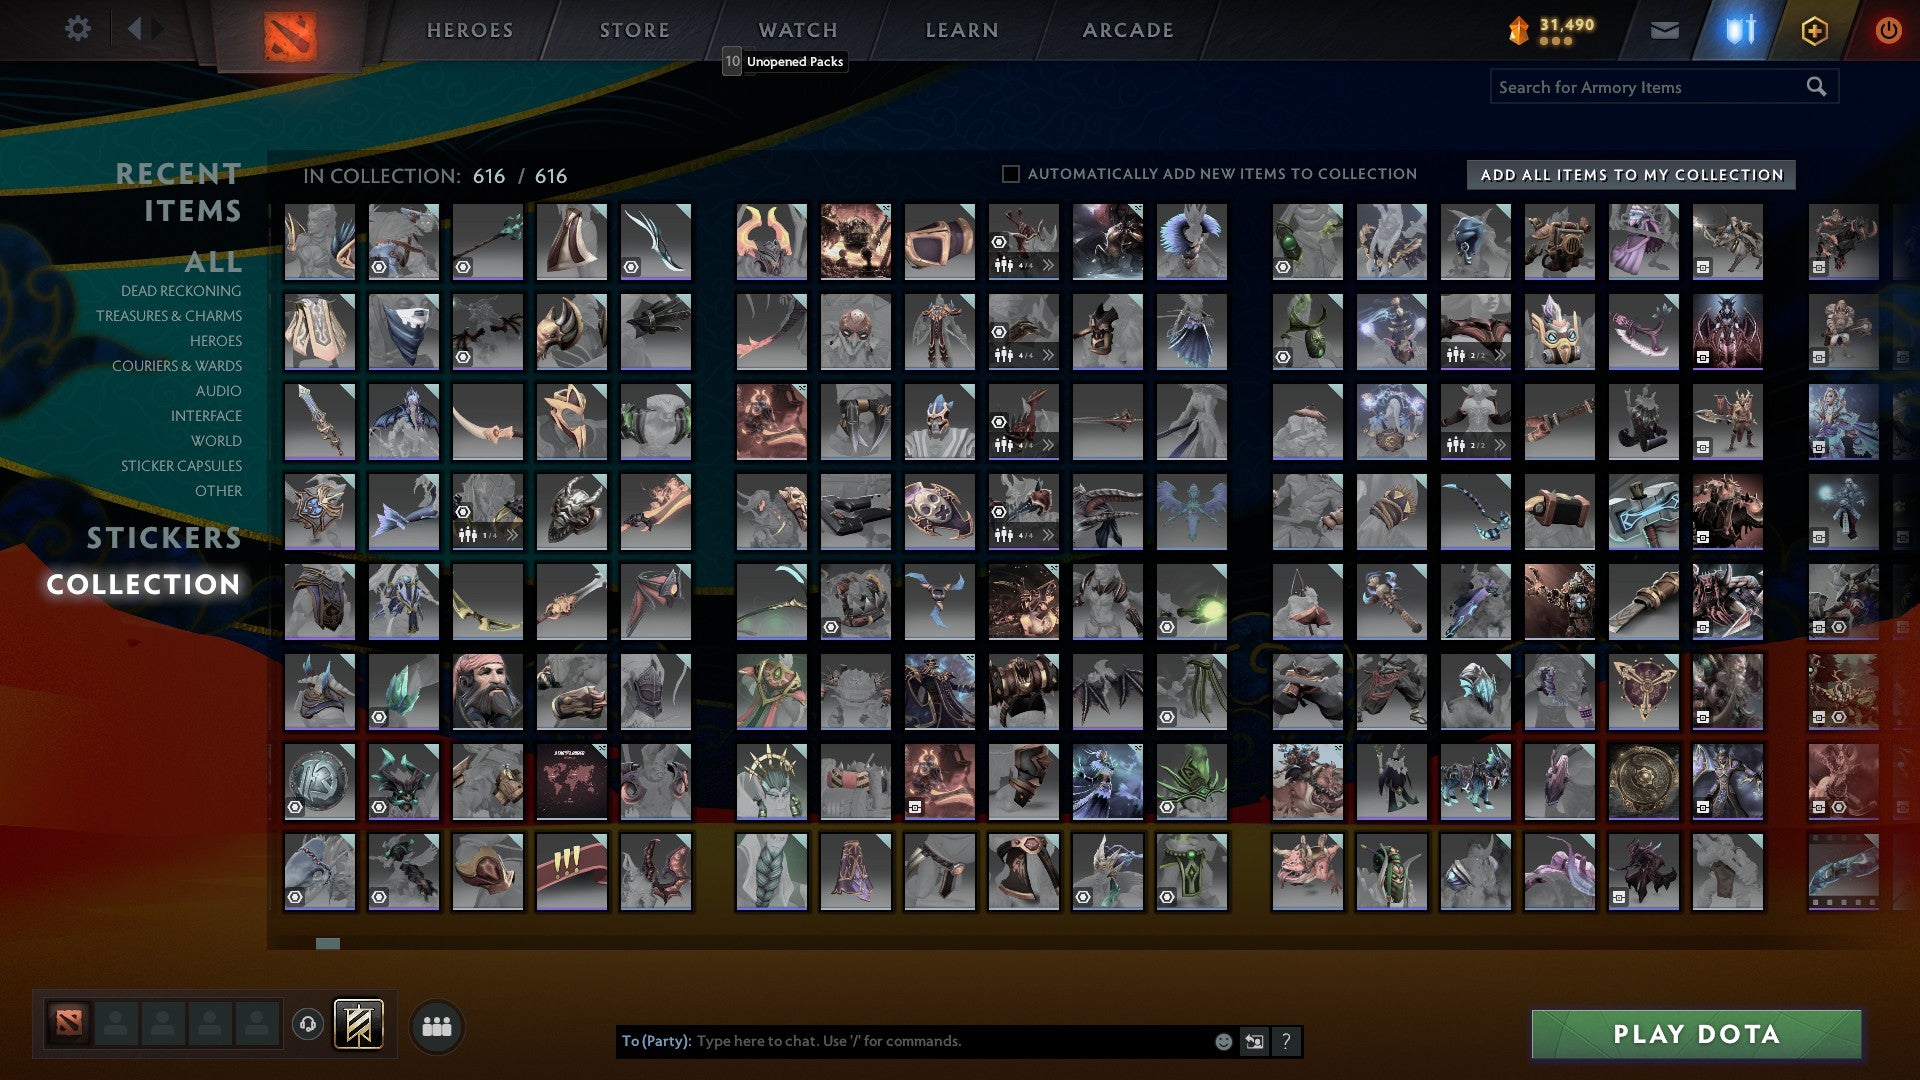The height and width of the screenshot is (1080, 1920).
Task: Open the emoticon smiley in the chat bar
Action: [1222, 1040]
